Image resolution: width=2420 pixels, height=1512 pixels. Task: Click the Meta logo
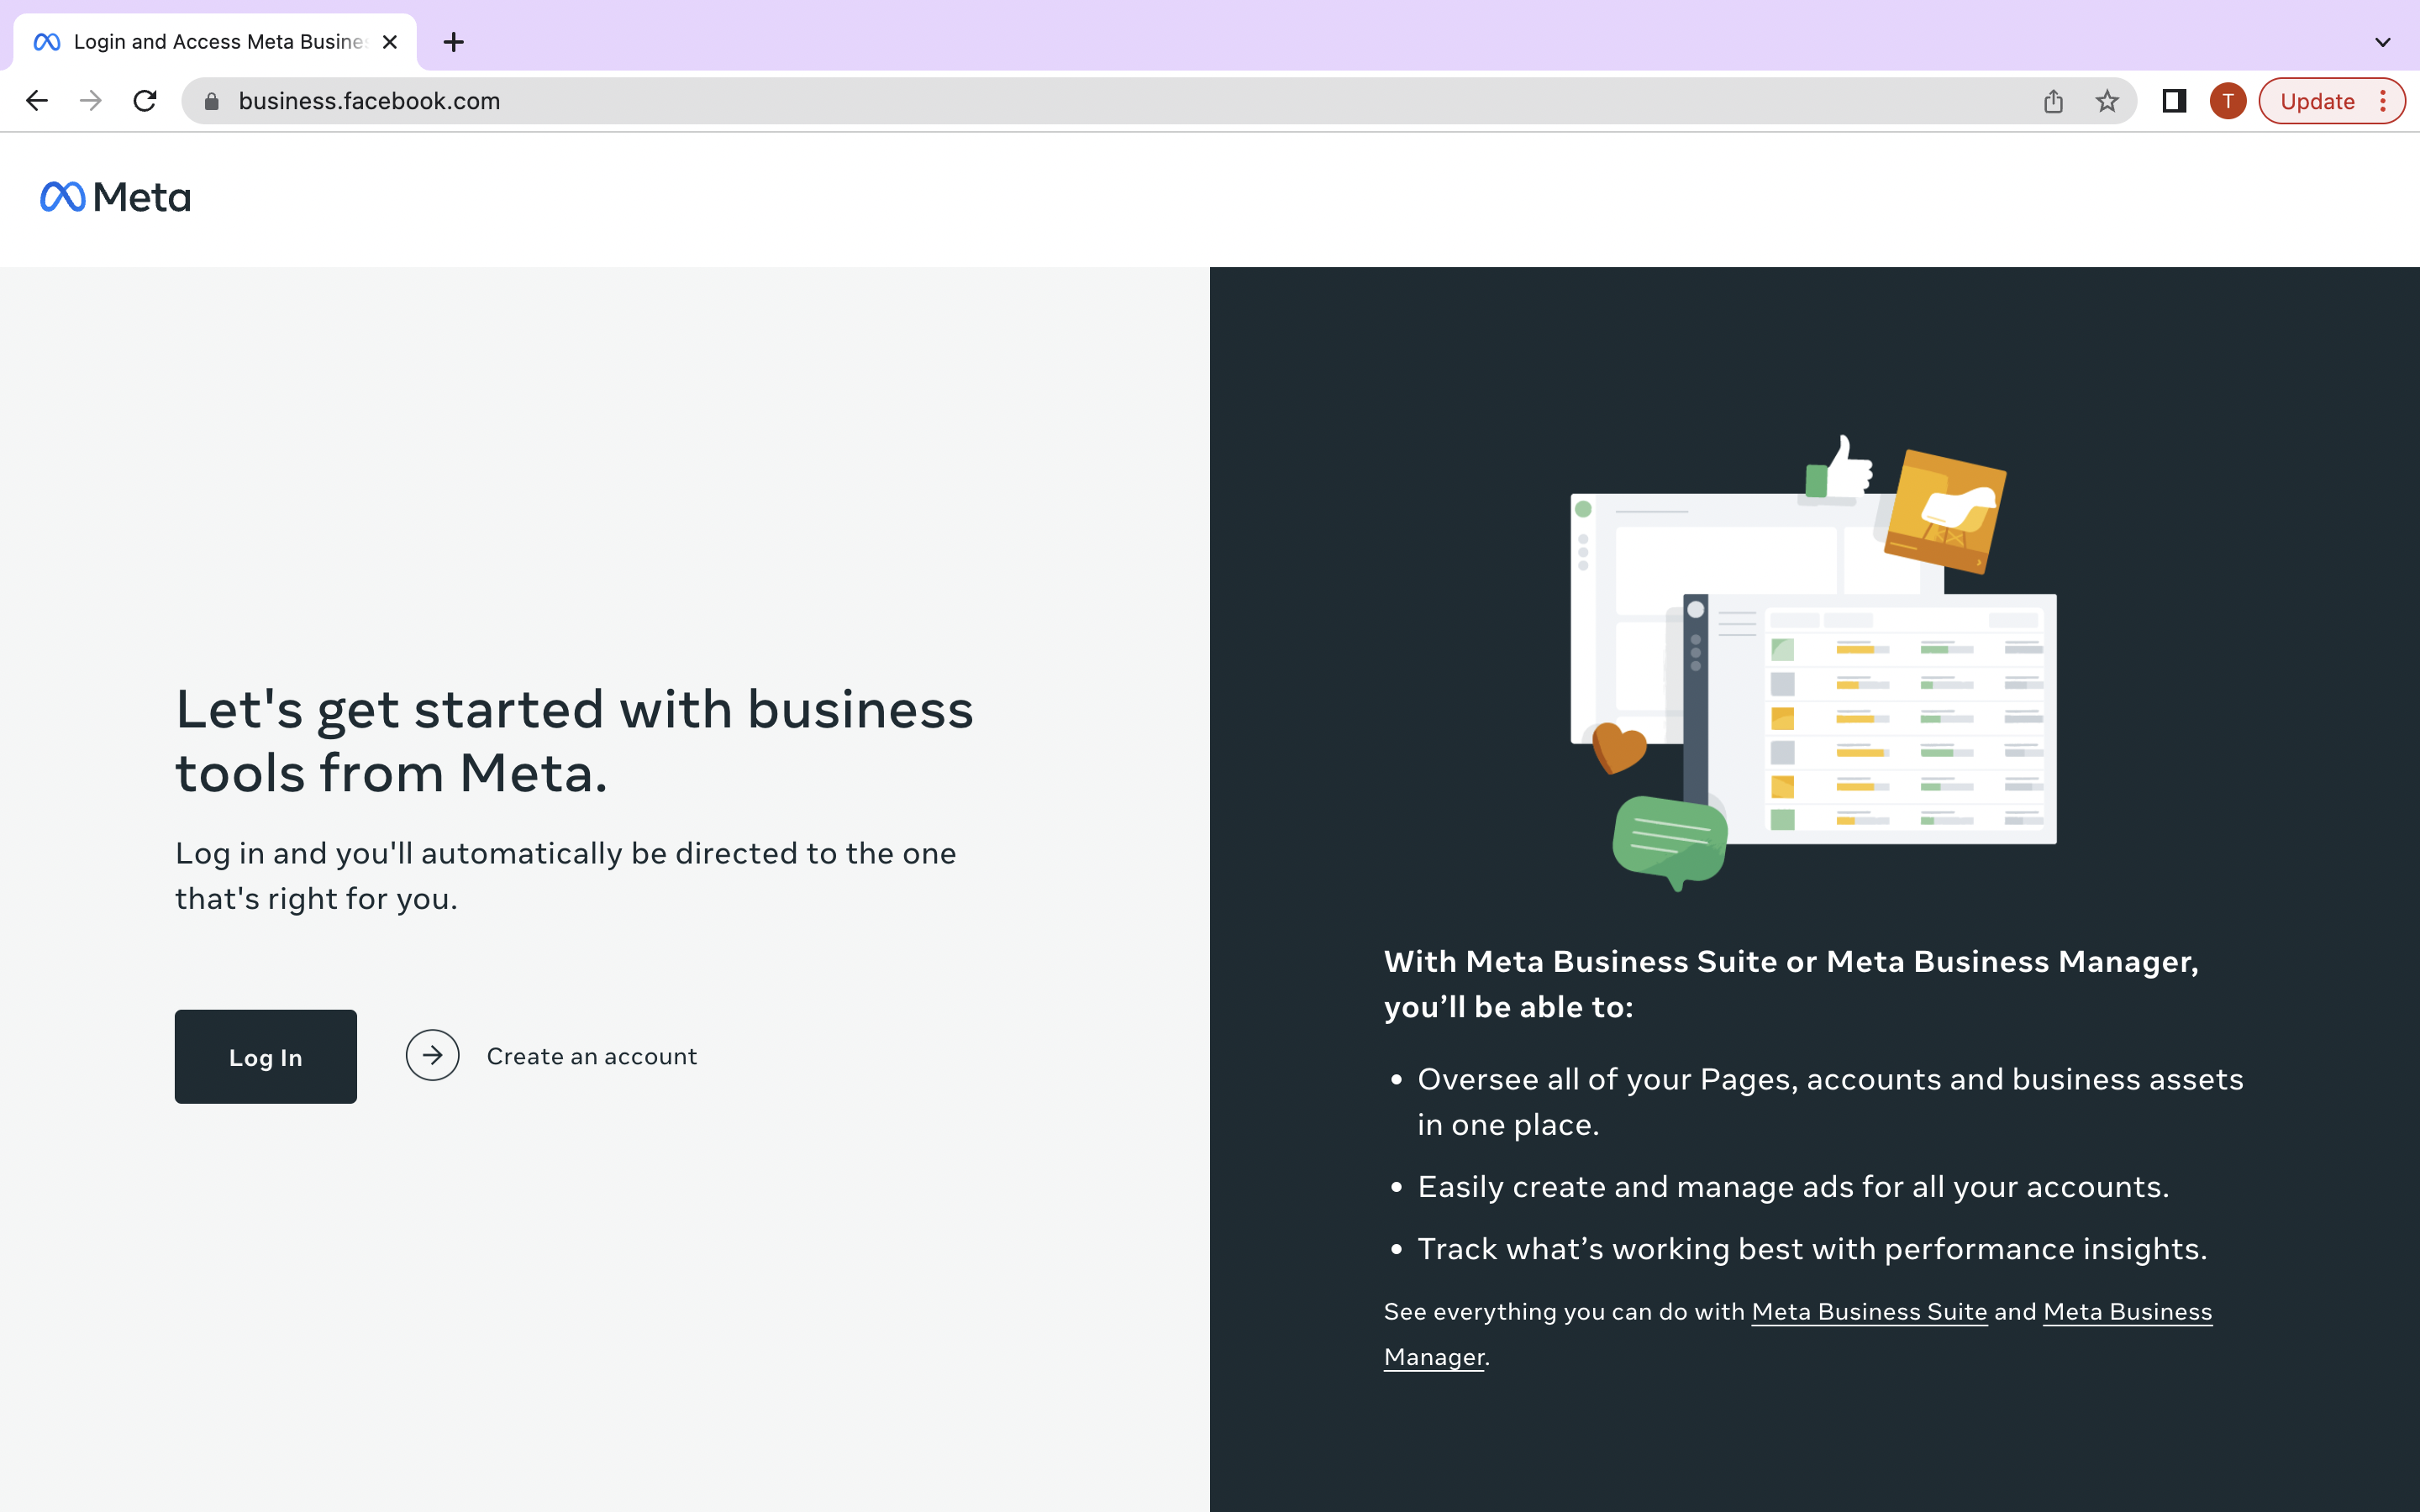coord(115,197)
